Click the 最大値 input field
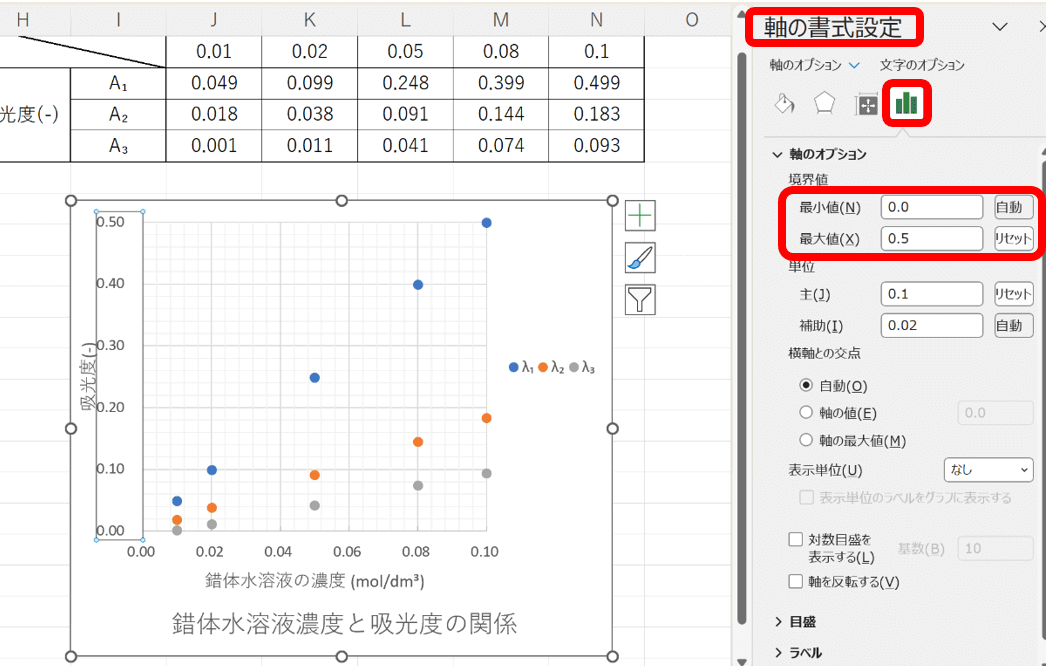Screen dimensions: 1047x666 point(931,238)
